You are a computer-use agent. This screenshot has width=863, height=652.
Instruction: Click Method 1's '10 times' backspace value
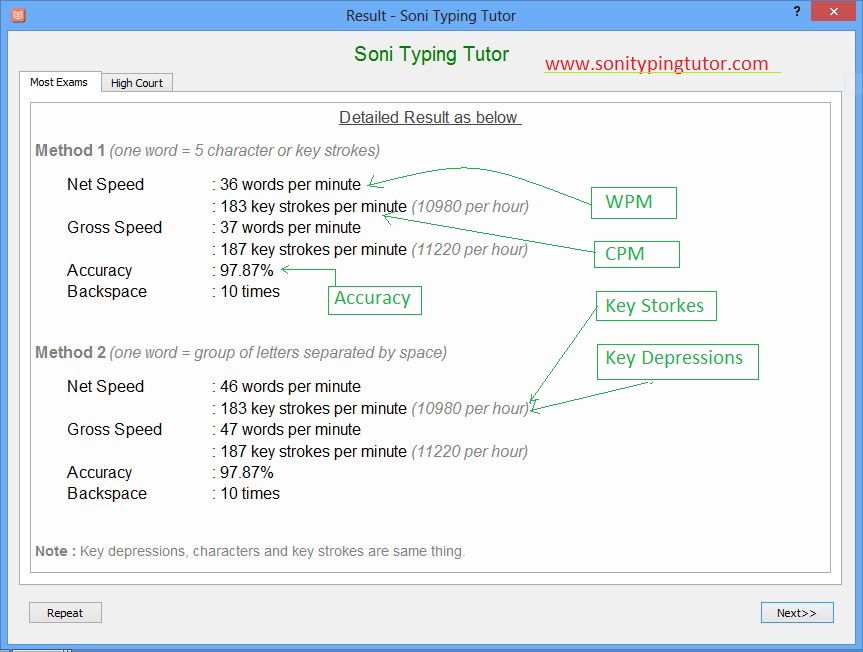pyautogui.click(x=250, y=291)
